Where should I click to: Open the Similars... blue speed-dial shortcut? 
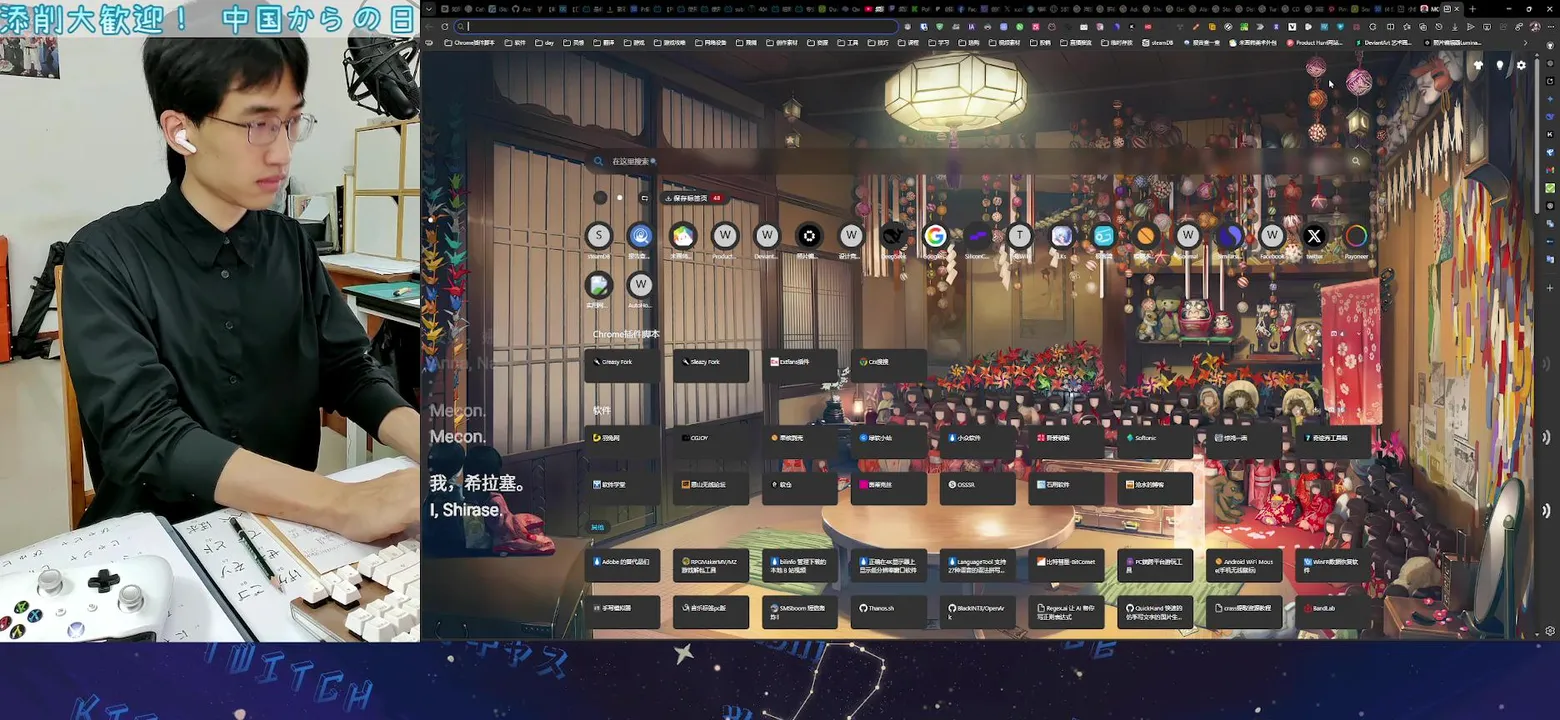pyautogui.click(x=1230, y=236)
